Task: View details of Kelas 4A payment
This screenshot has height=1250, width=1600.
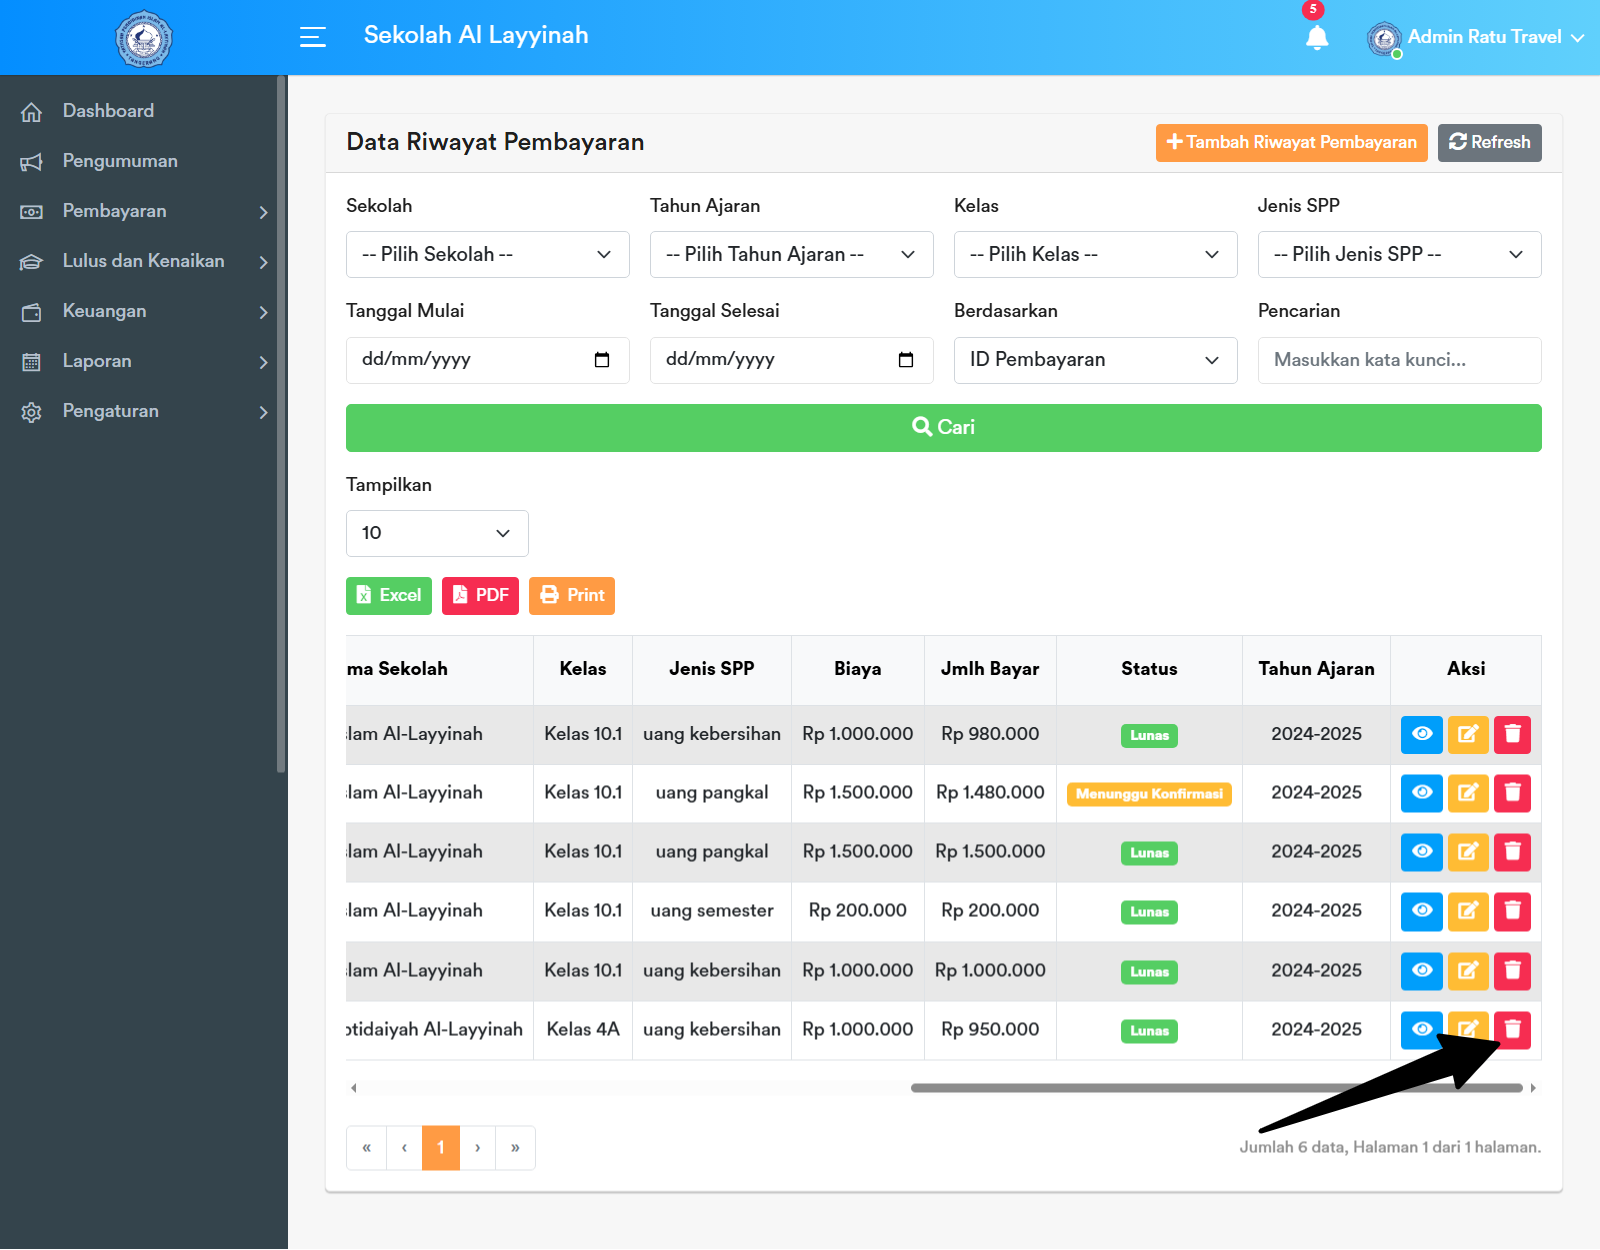Action: point(1421,1029)
